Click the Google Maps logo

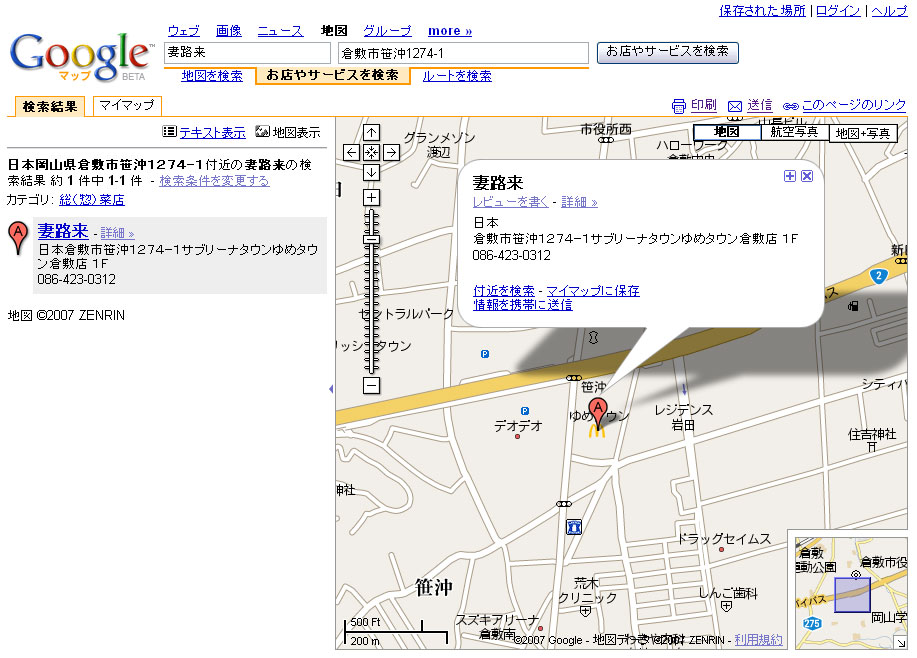coord(80,56)
